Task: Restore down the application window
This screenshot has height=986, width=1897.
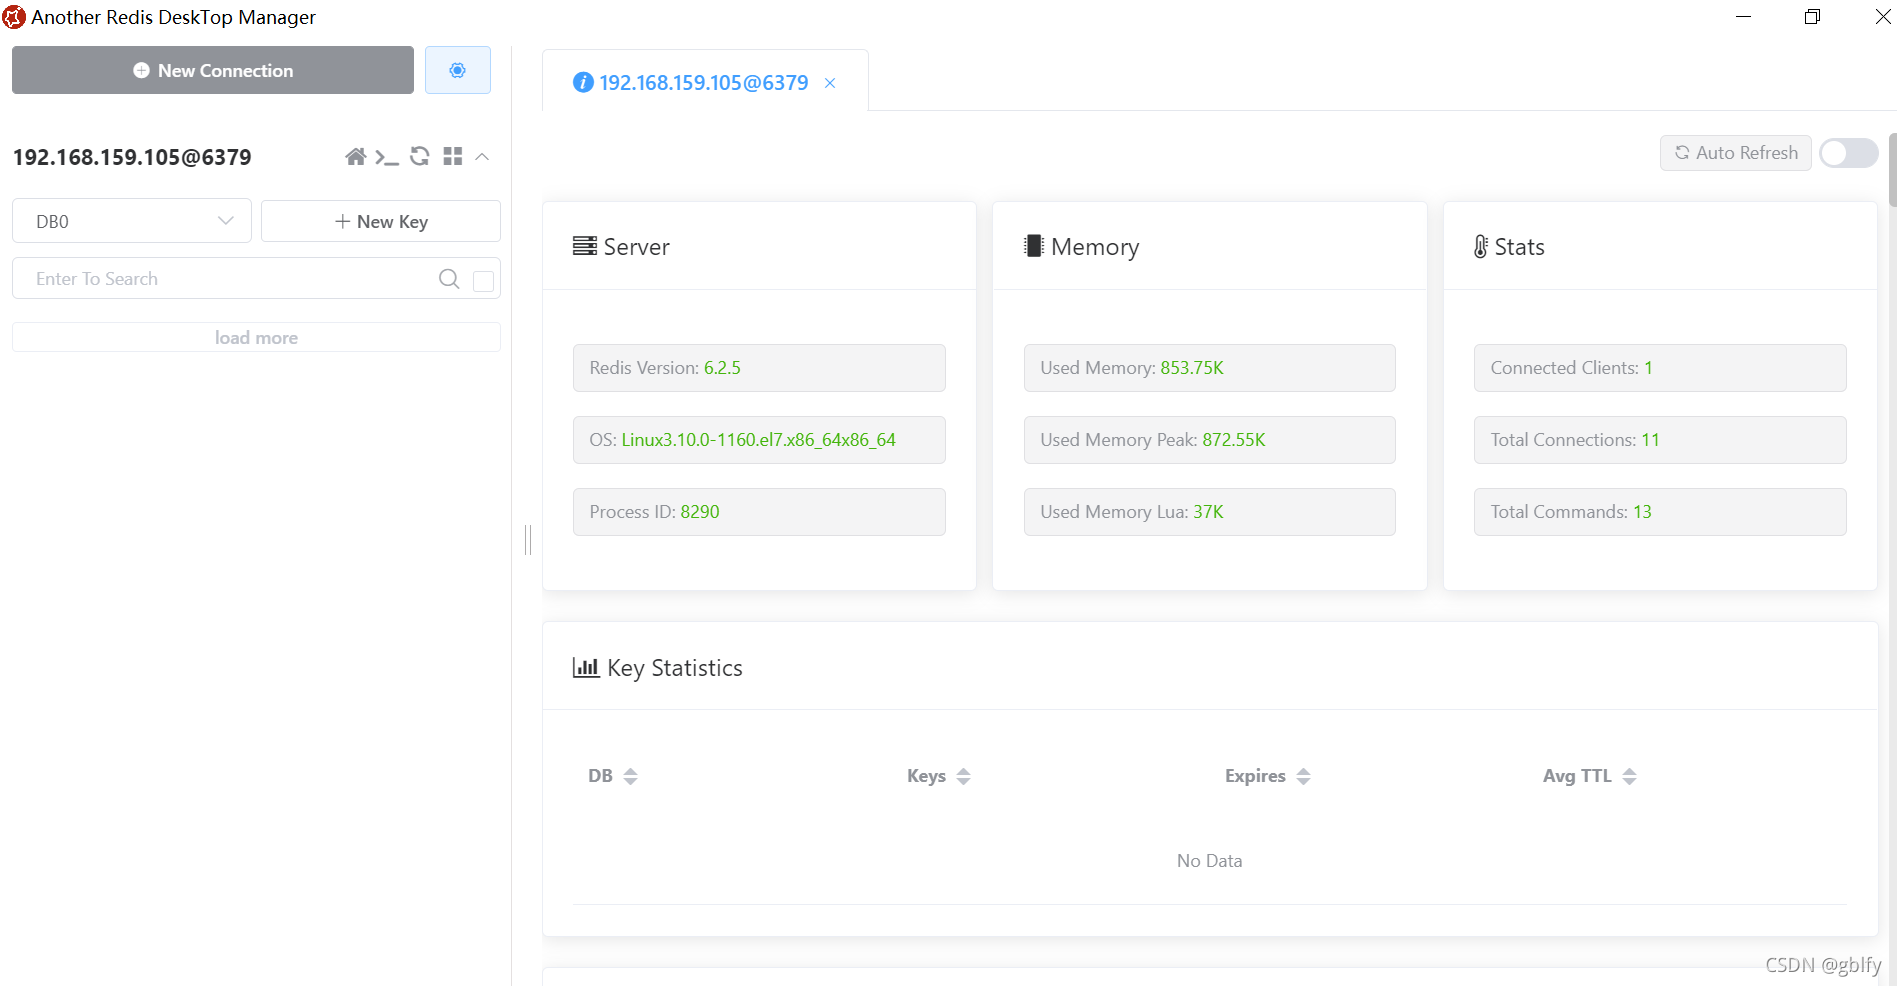Action: pyautogui.click(x=1812, y=17)
